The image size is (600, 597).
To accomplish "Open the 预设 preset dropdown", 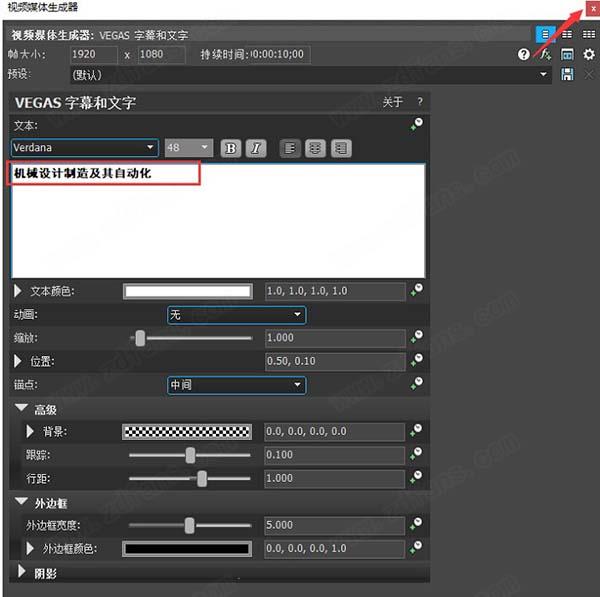I will (311, 75).
